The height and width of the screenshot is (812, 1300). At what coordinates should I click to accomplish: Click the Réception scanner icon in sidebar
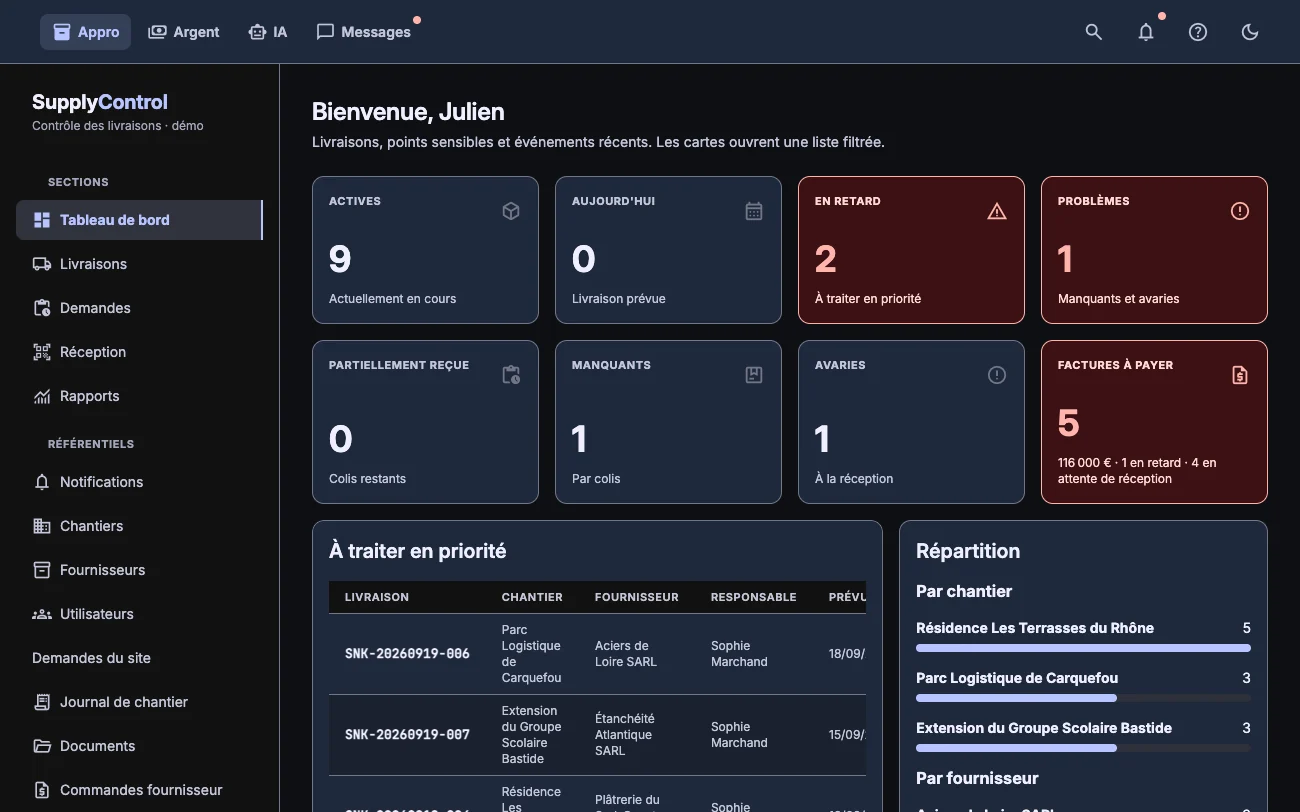tap(42, 352)
